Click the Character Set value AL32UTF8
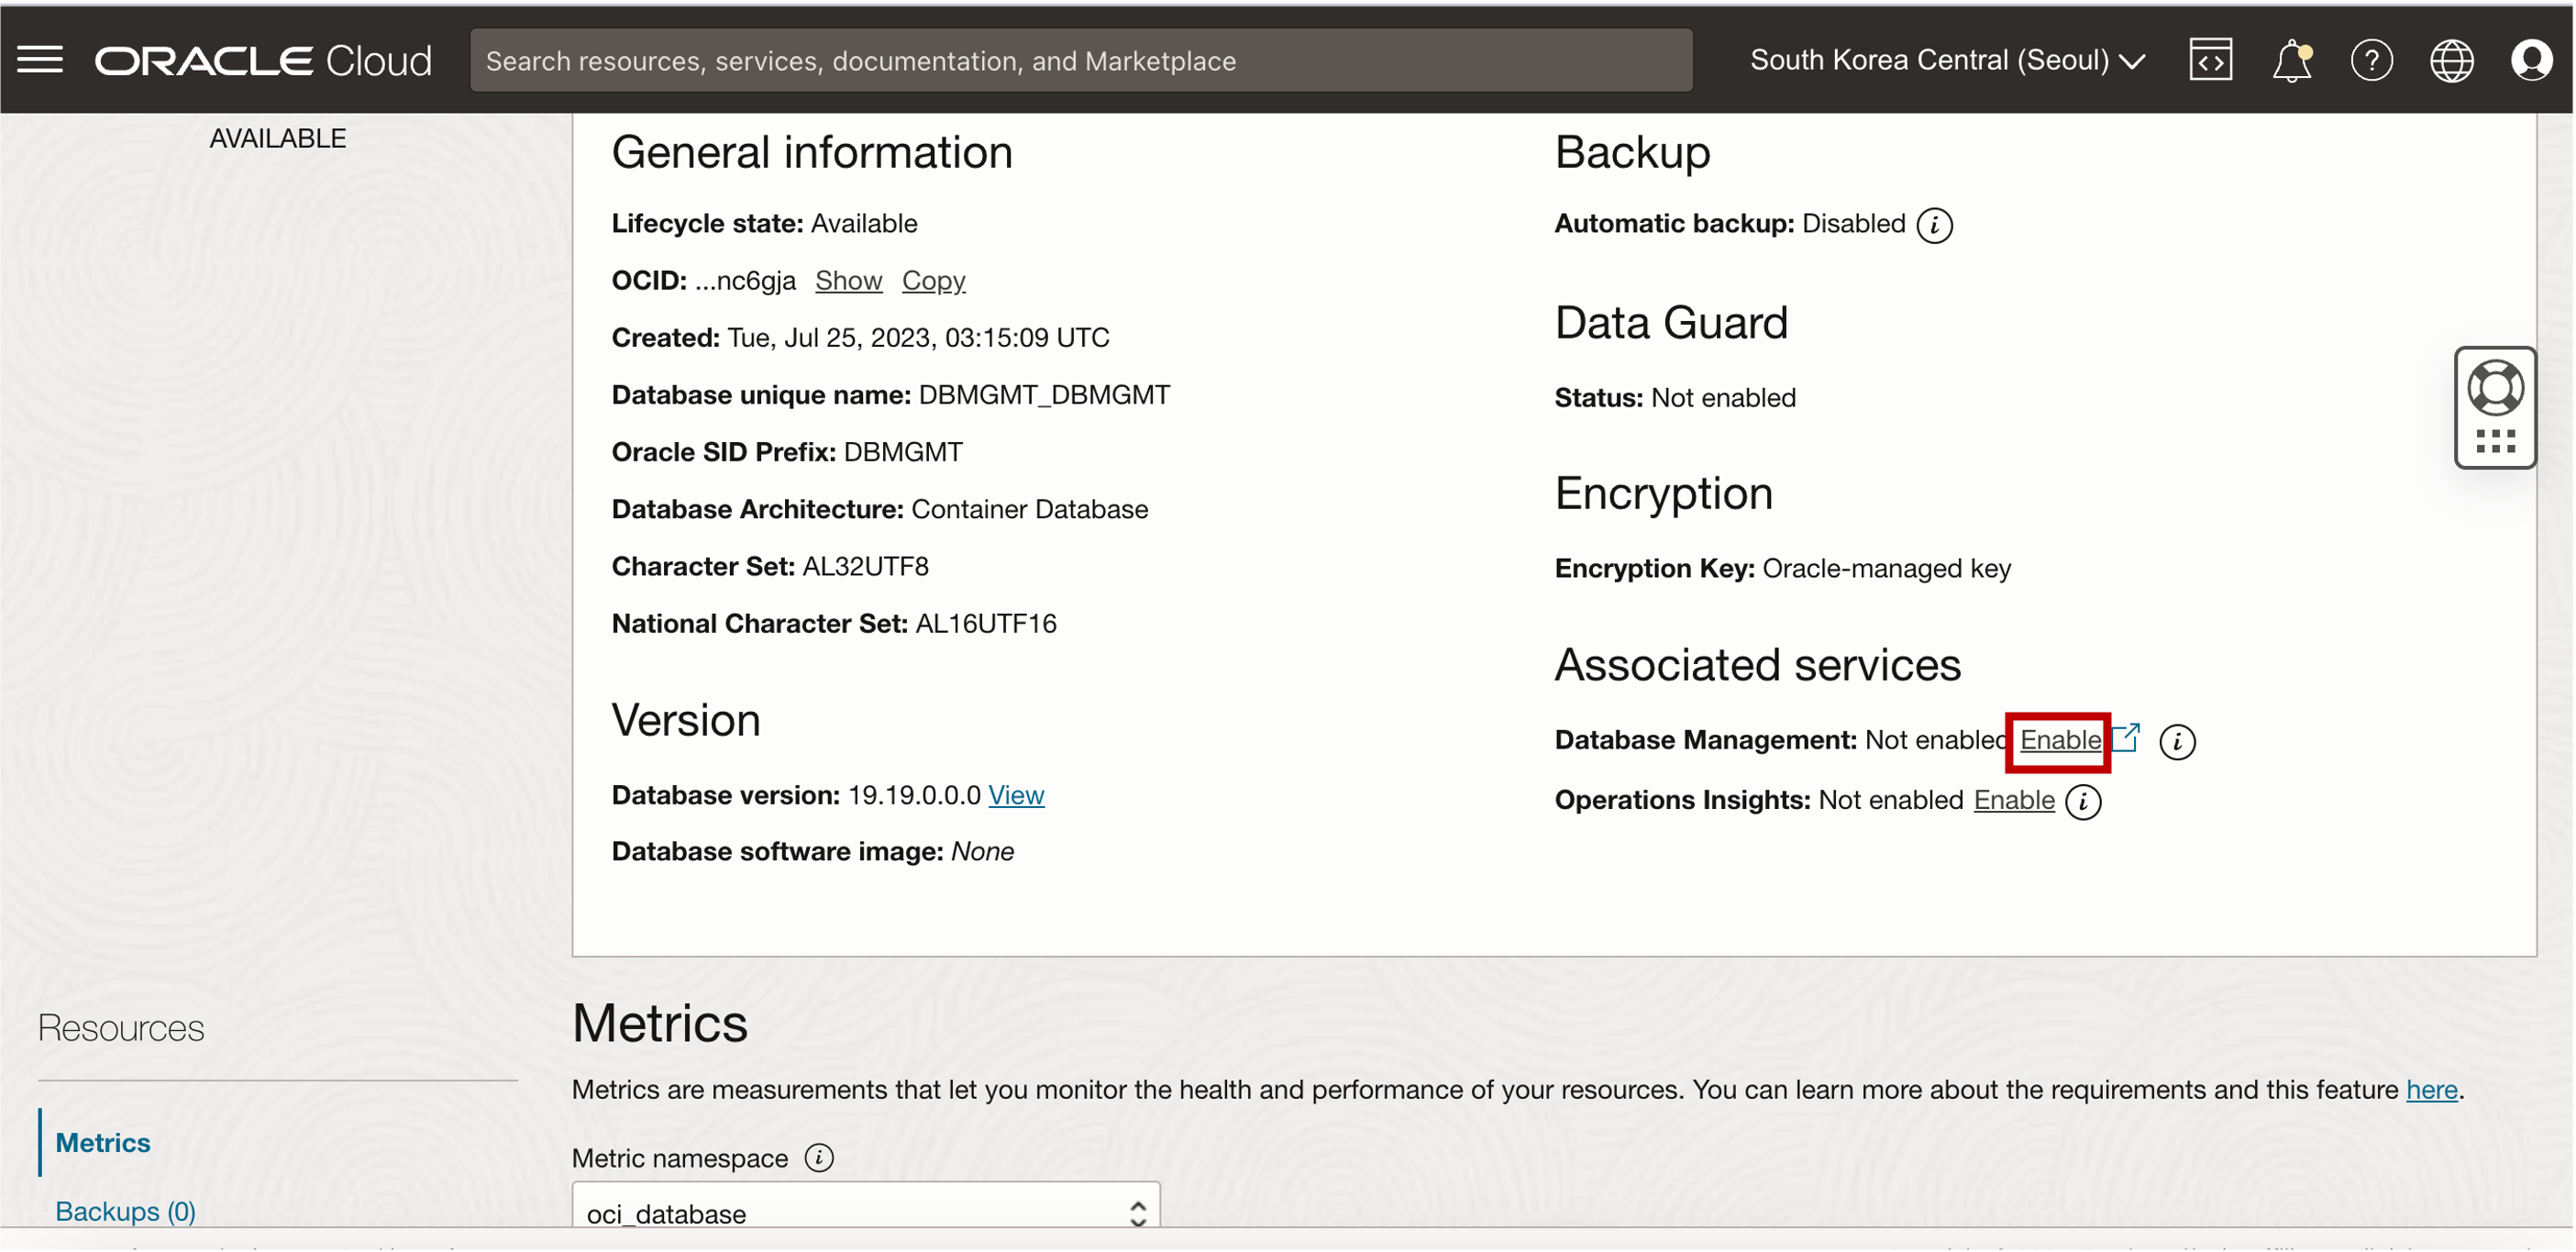The width and height of the screenshot is (2576, 1252). click(865, 567)
